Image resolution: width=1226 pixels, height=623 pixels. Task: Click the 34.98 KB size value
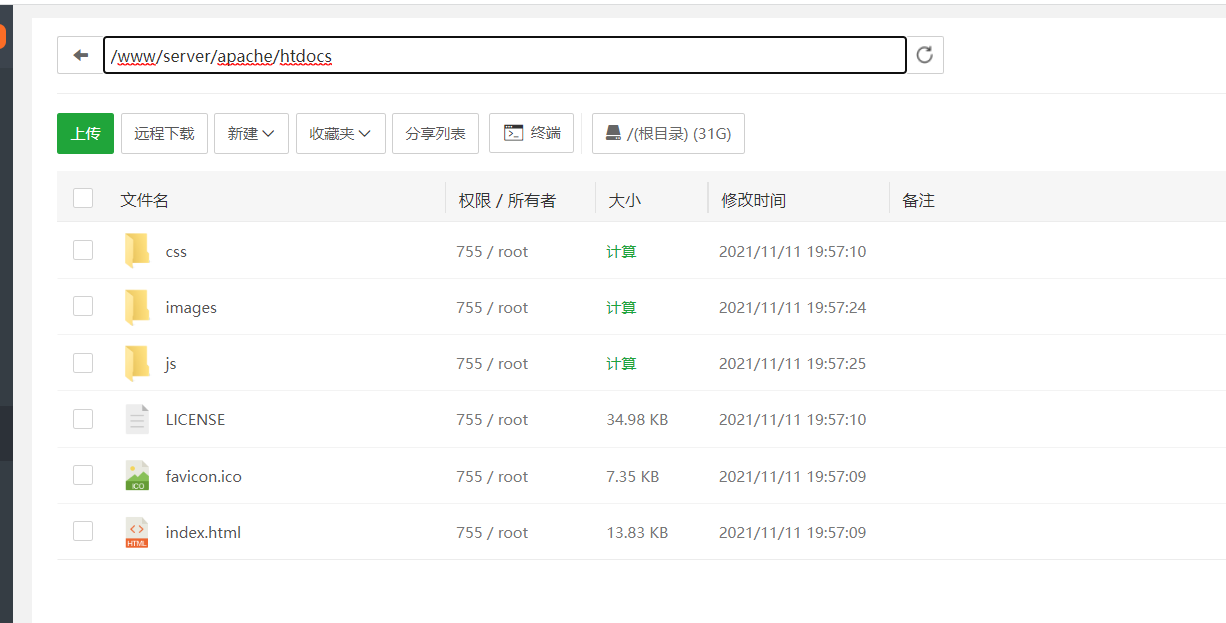point(637,420)
